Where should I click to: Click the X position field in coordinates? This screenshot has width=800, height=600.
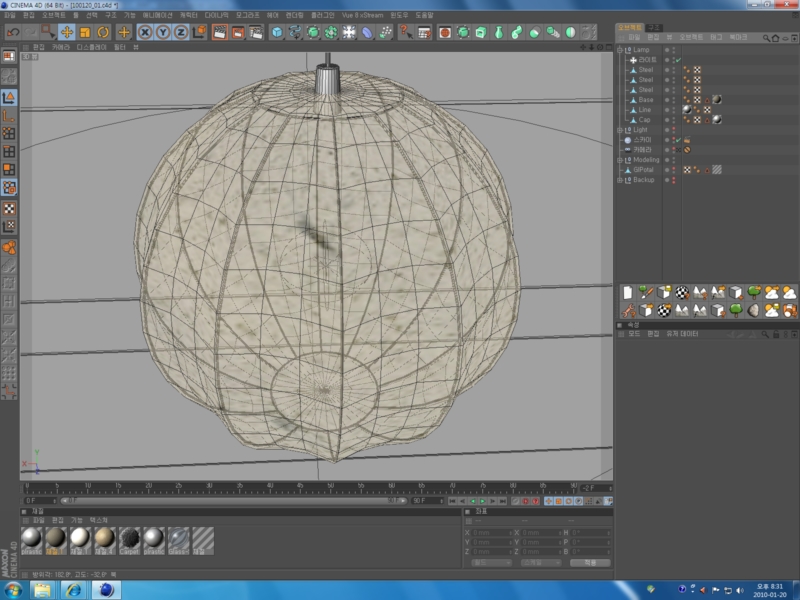(492, 533)
